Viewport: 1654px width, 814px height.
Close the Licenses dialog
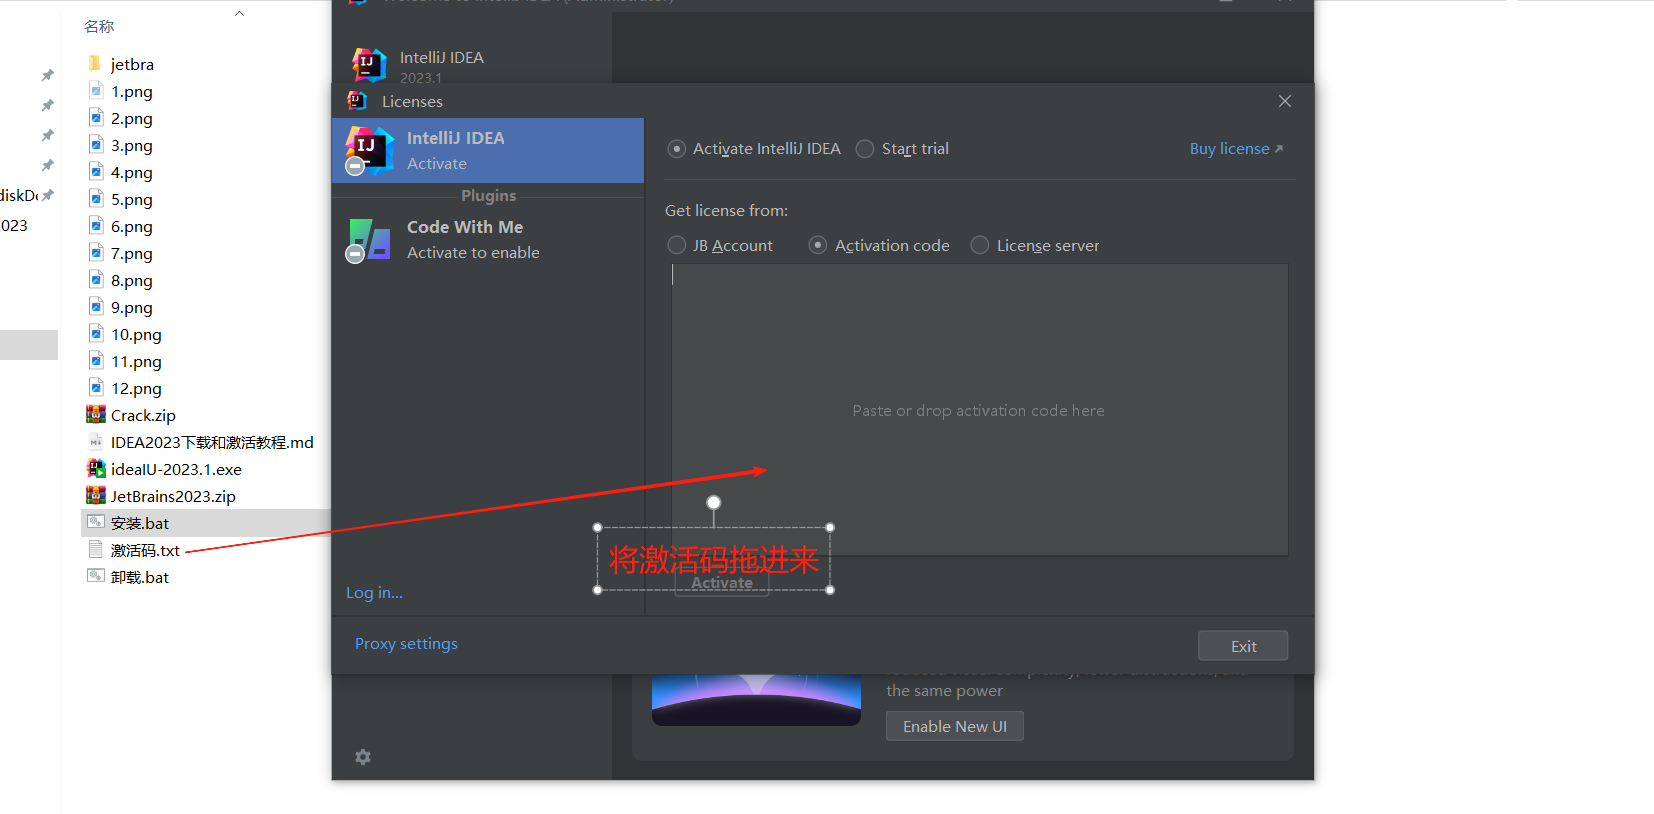tap(1285, 101)
